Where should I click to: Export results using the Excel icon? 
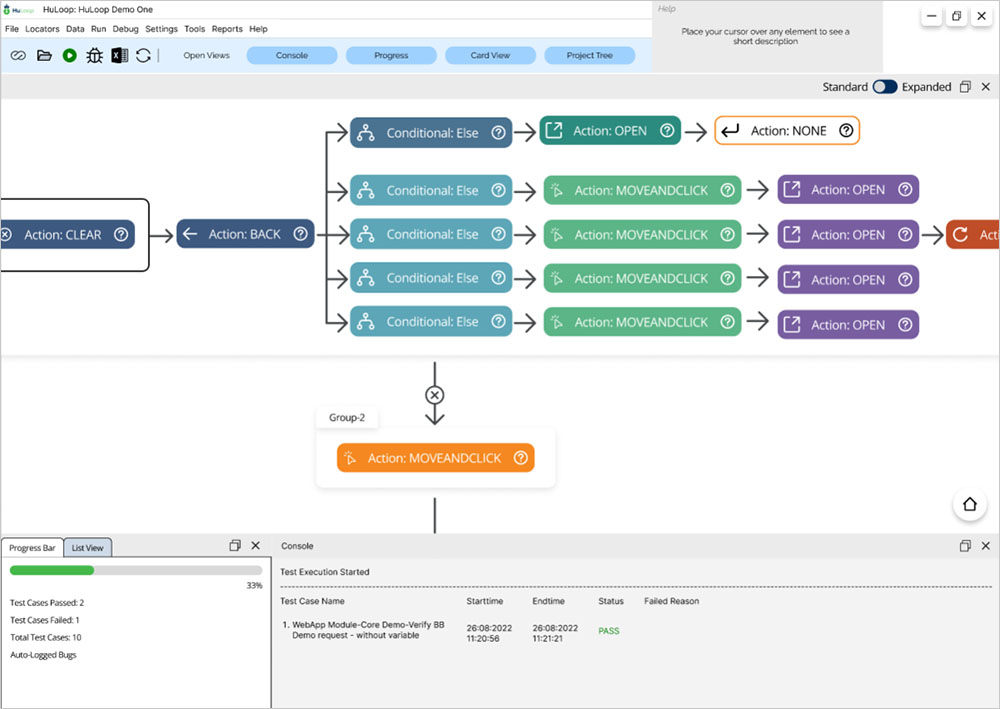tap(120, 55)
